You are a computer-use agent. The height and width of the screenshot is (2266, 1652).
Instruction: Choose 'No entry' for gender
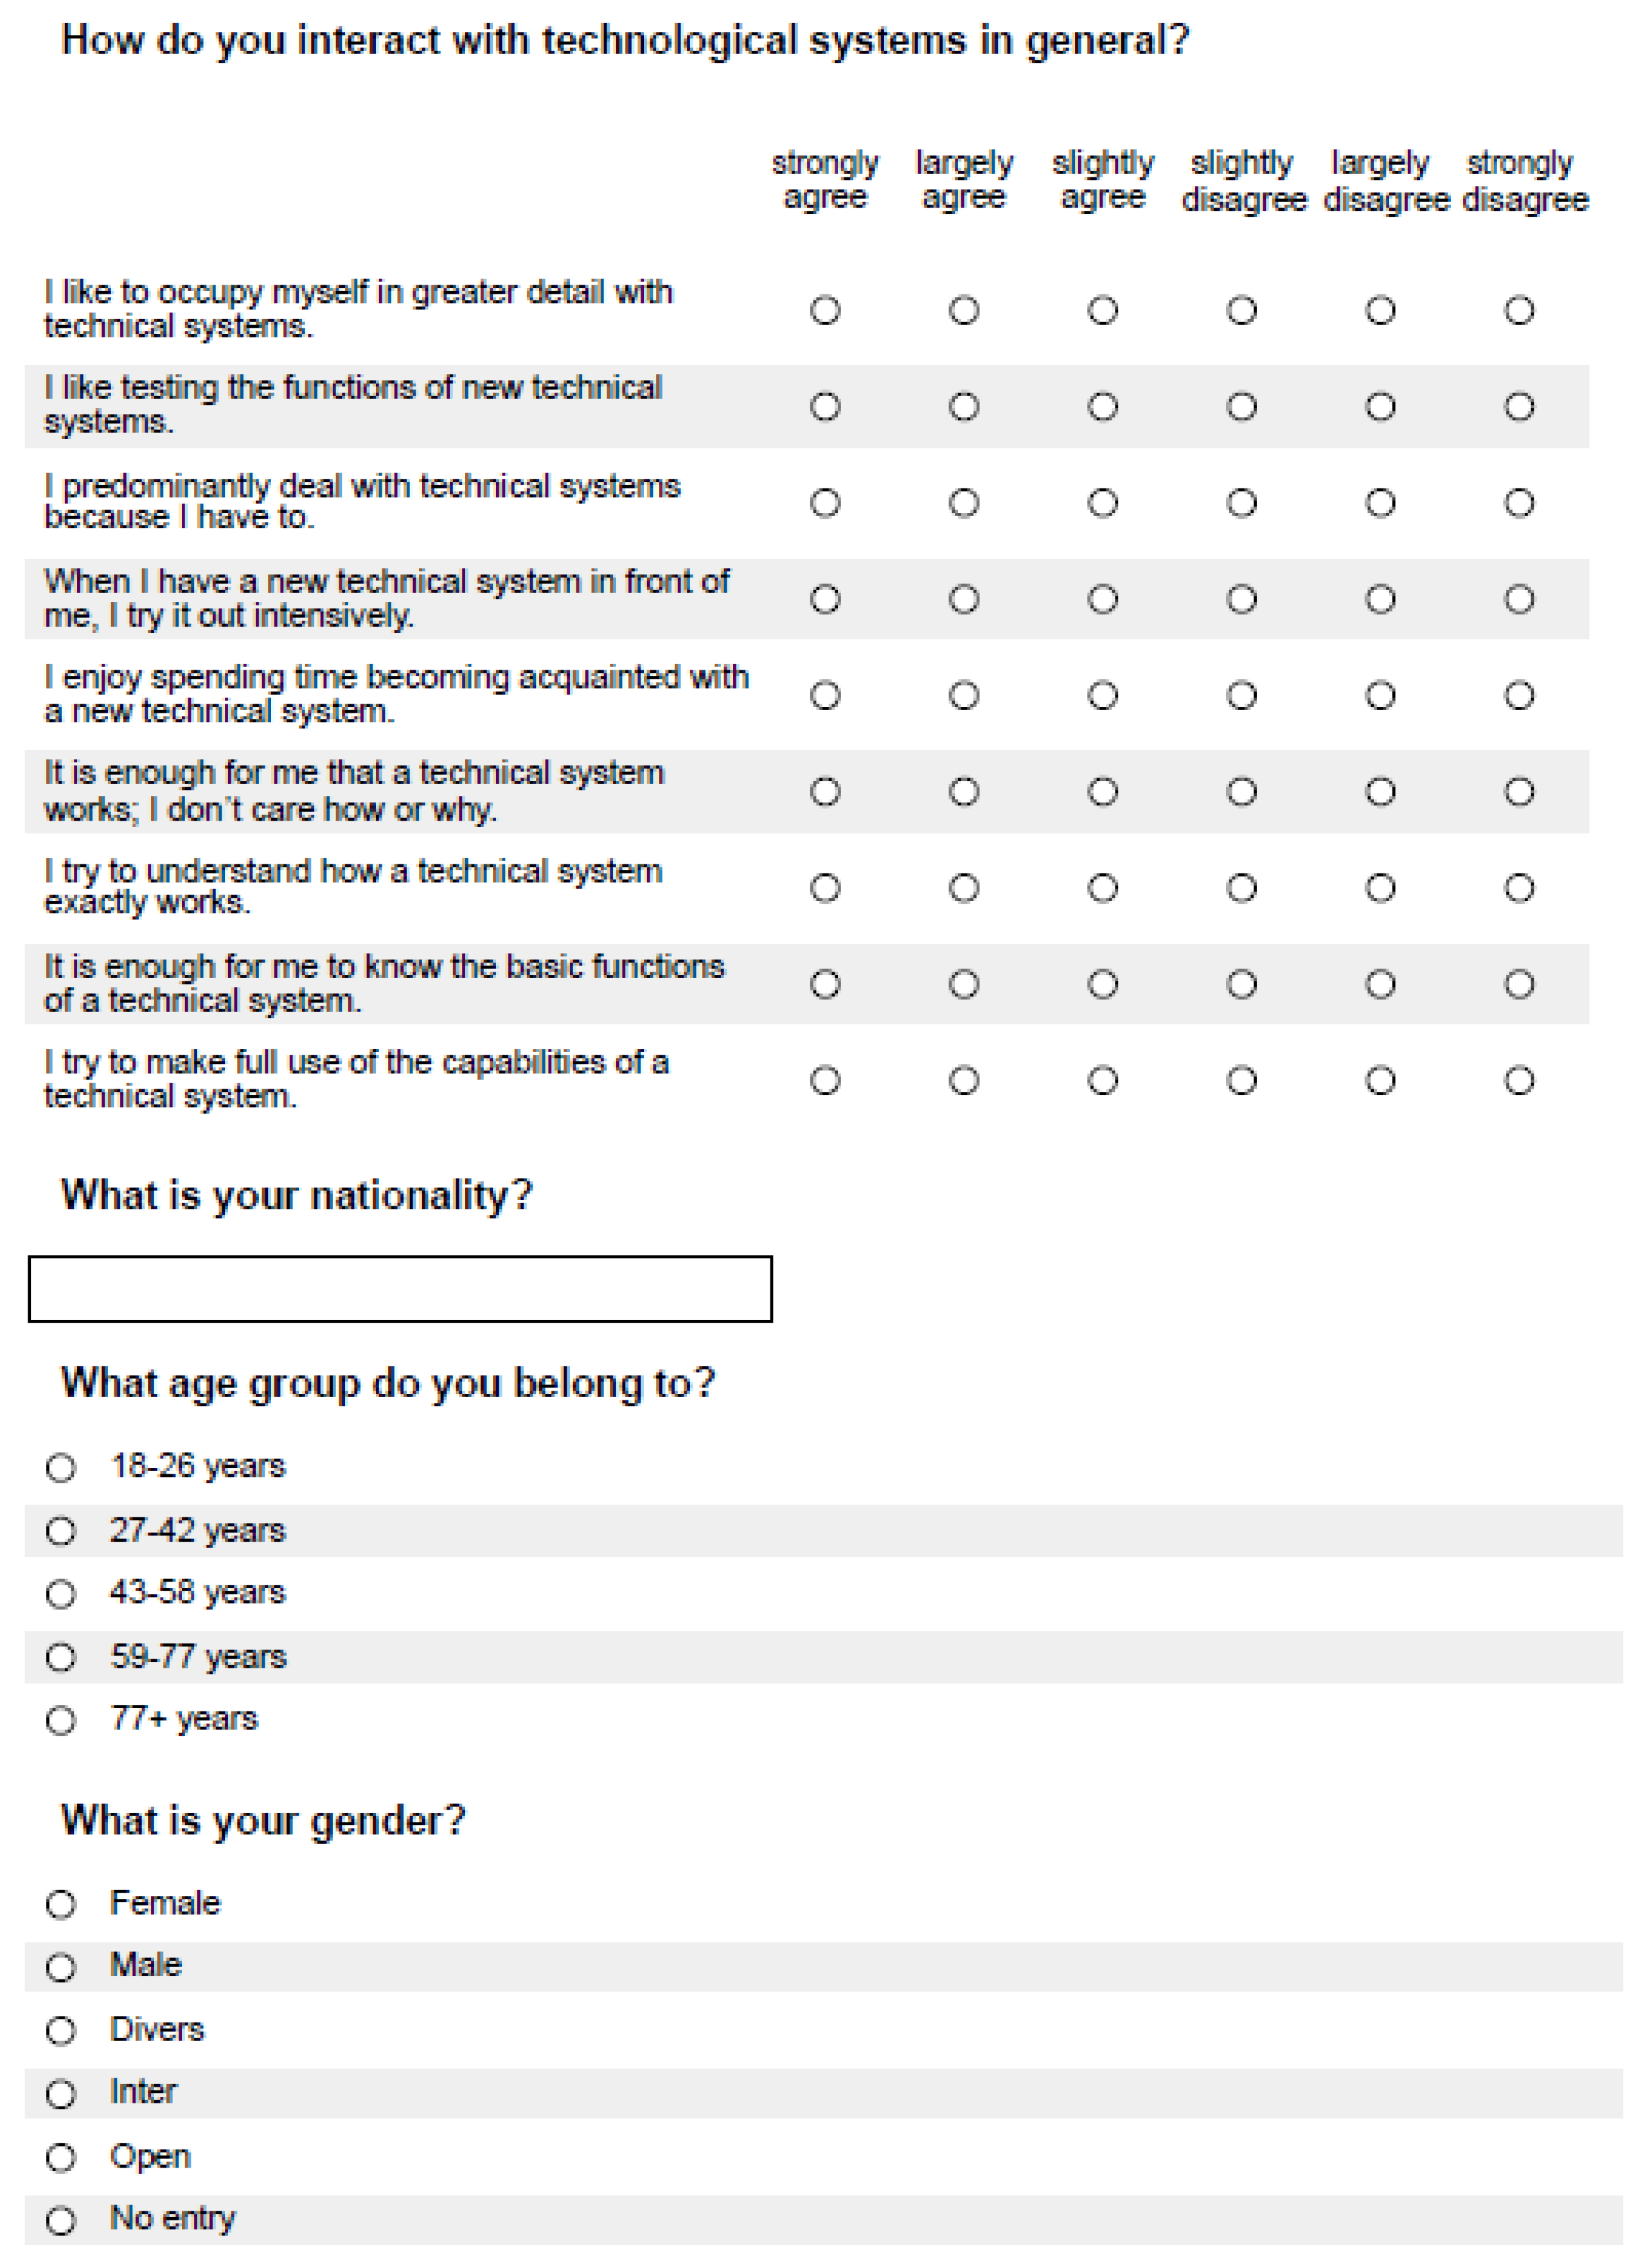(x=61, y=2221)
